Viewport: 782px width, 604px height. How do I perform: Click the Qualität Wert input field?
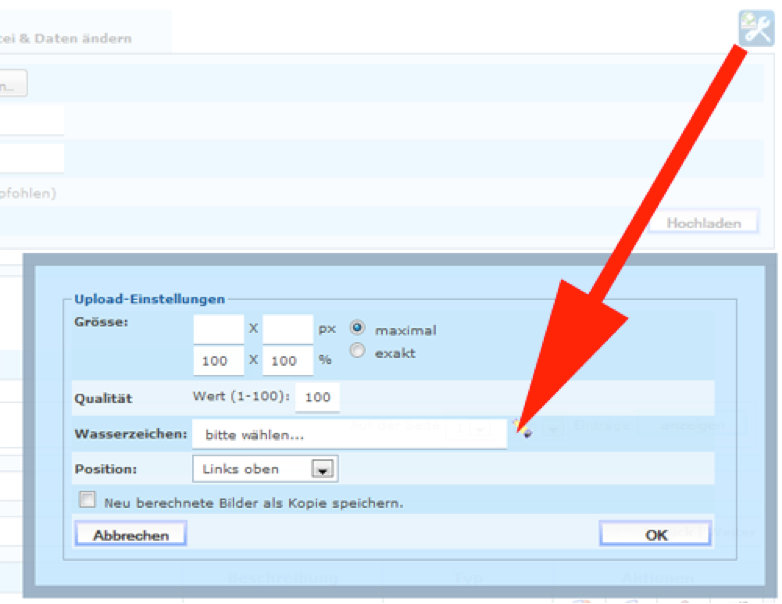317,397
